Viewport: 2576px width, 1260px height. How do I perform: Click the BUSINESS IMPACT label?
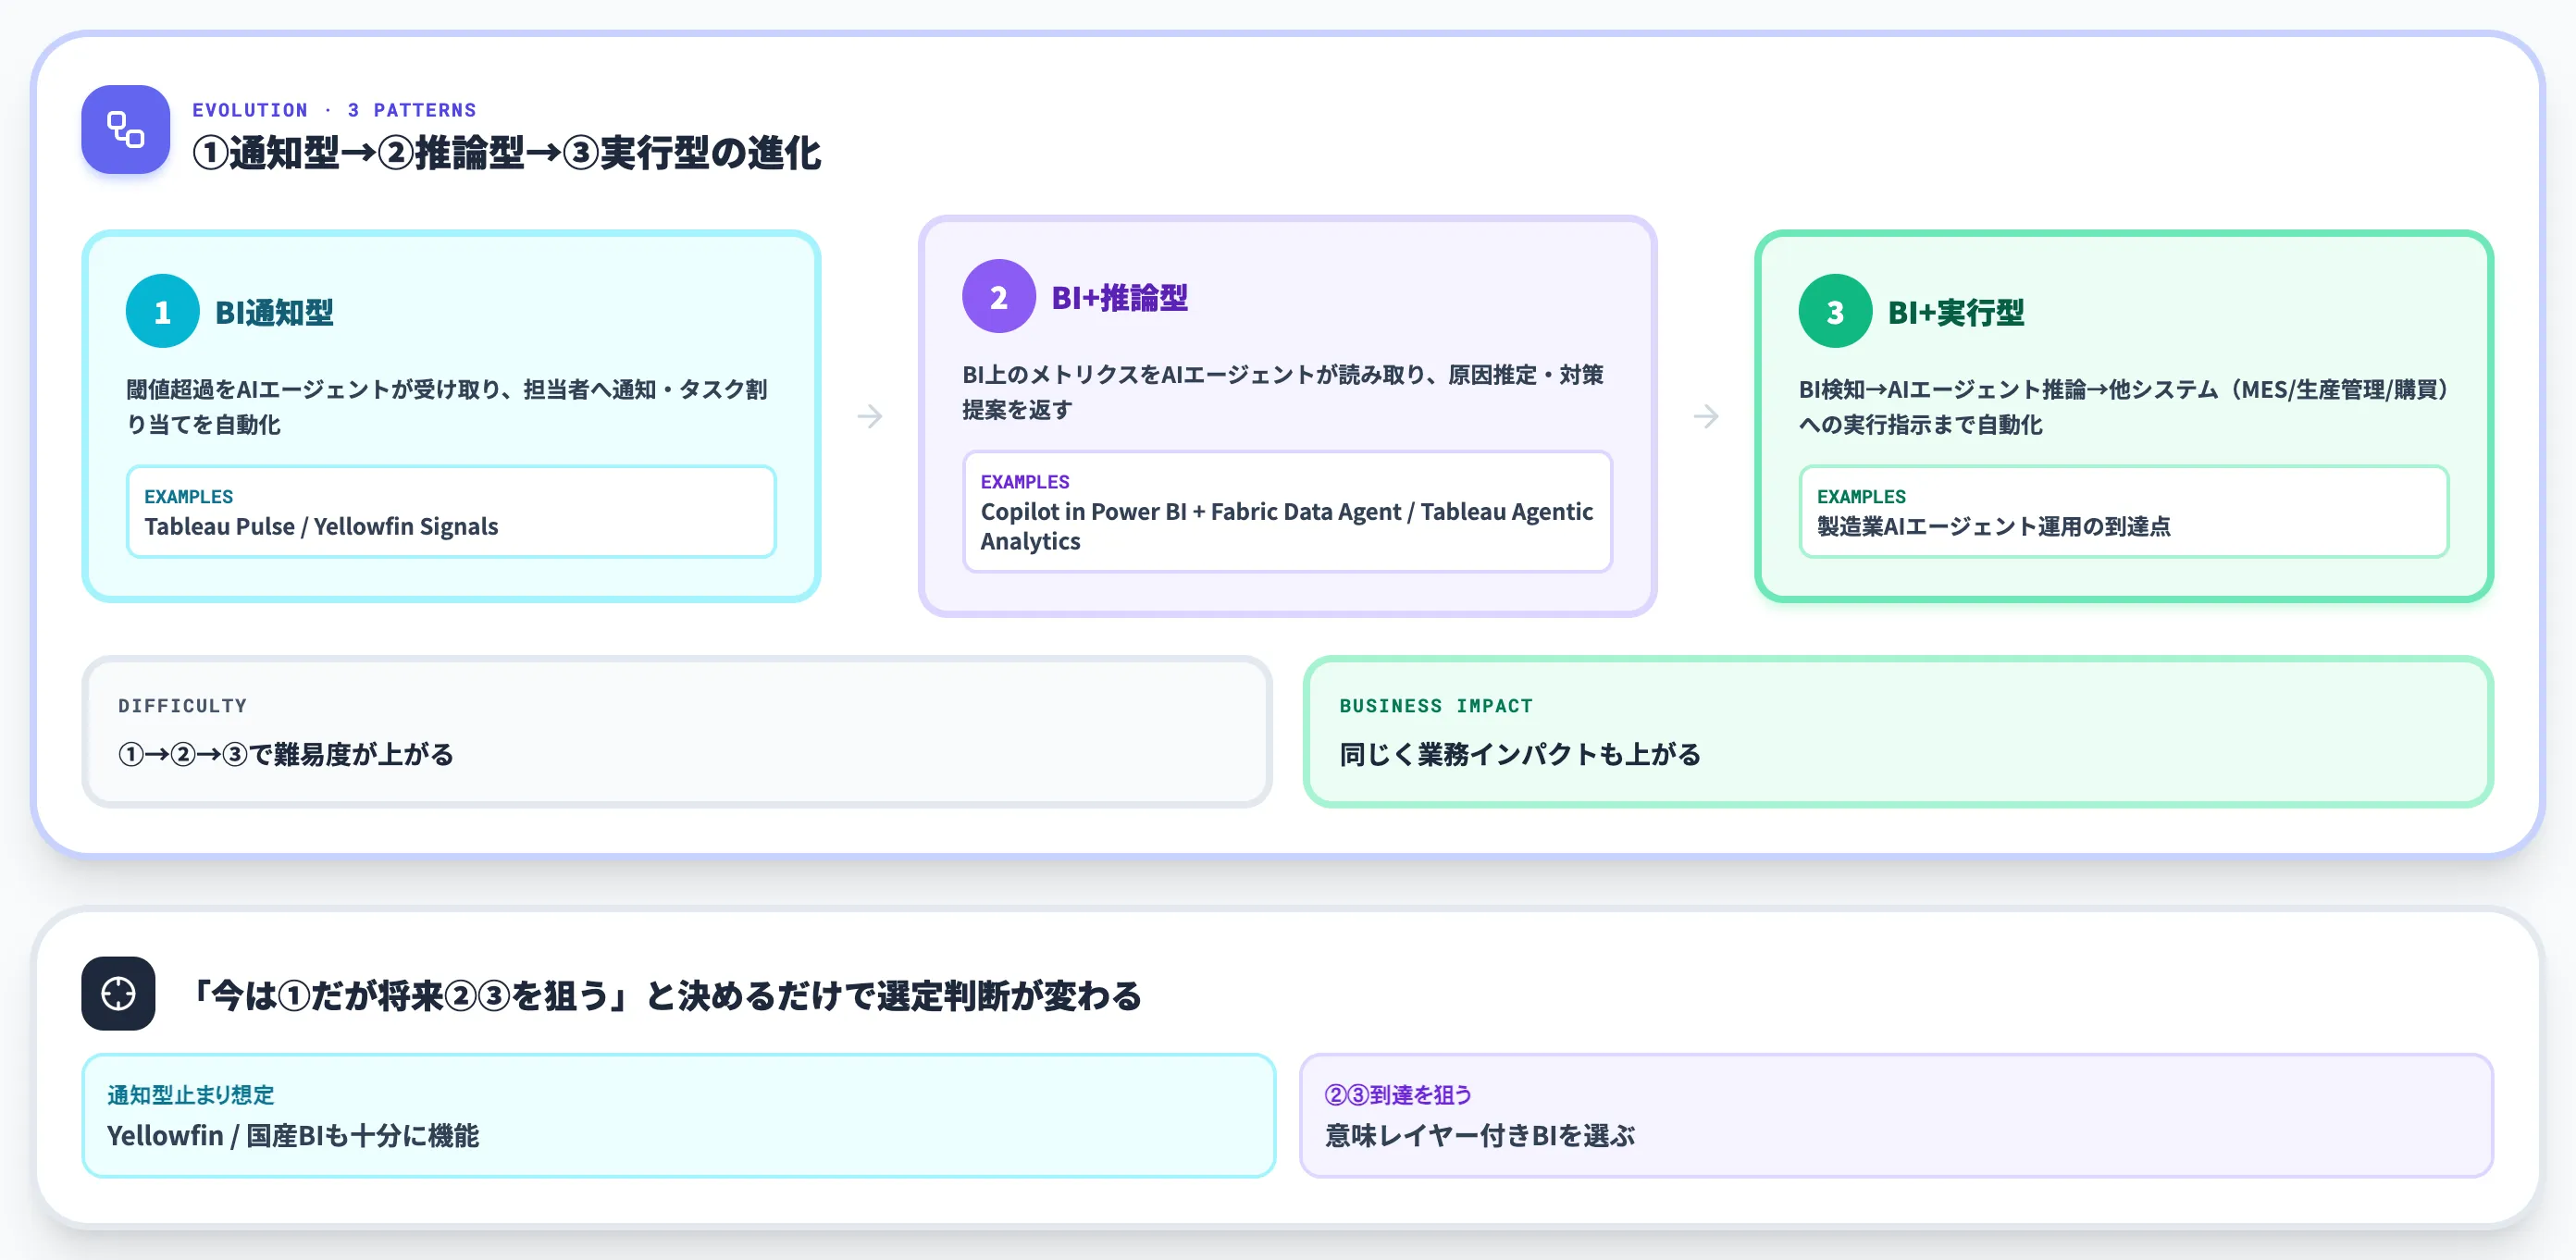(1435, 705)
